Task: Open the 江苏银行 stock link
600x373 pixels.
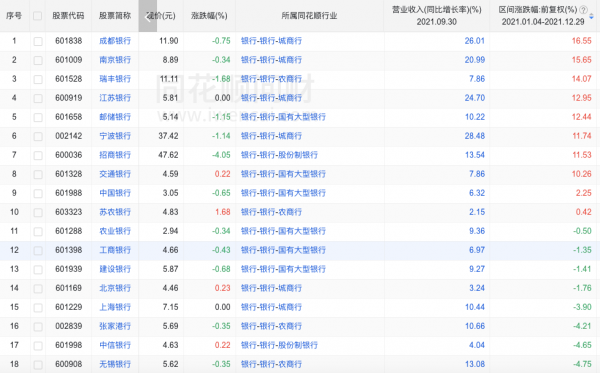Action: point(115,98)
